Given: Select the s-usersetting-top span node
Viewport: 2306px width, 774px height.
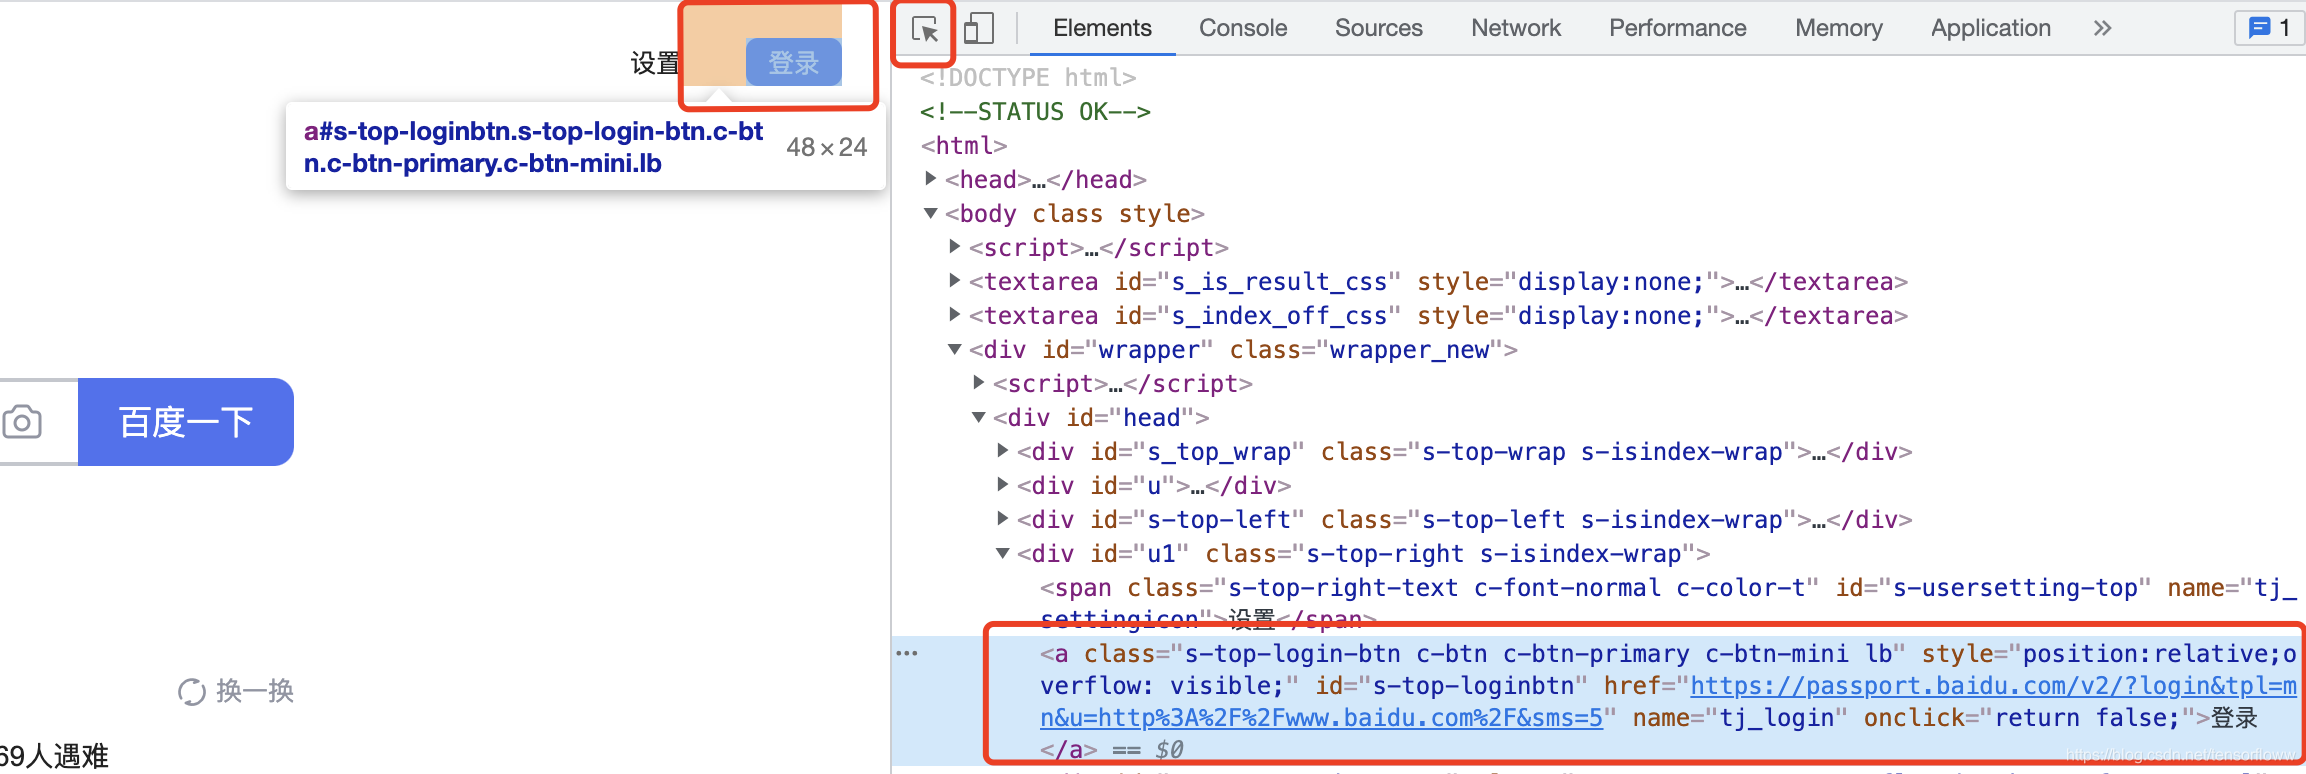Looking at the screenshot, I should 1668,603.
